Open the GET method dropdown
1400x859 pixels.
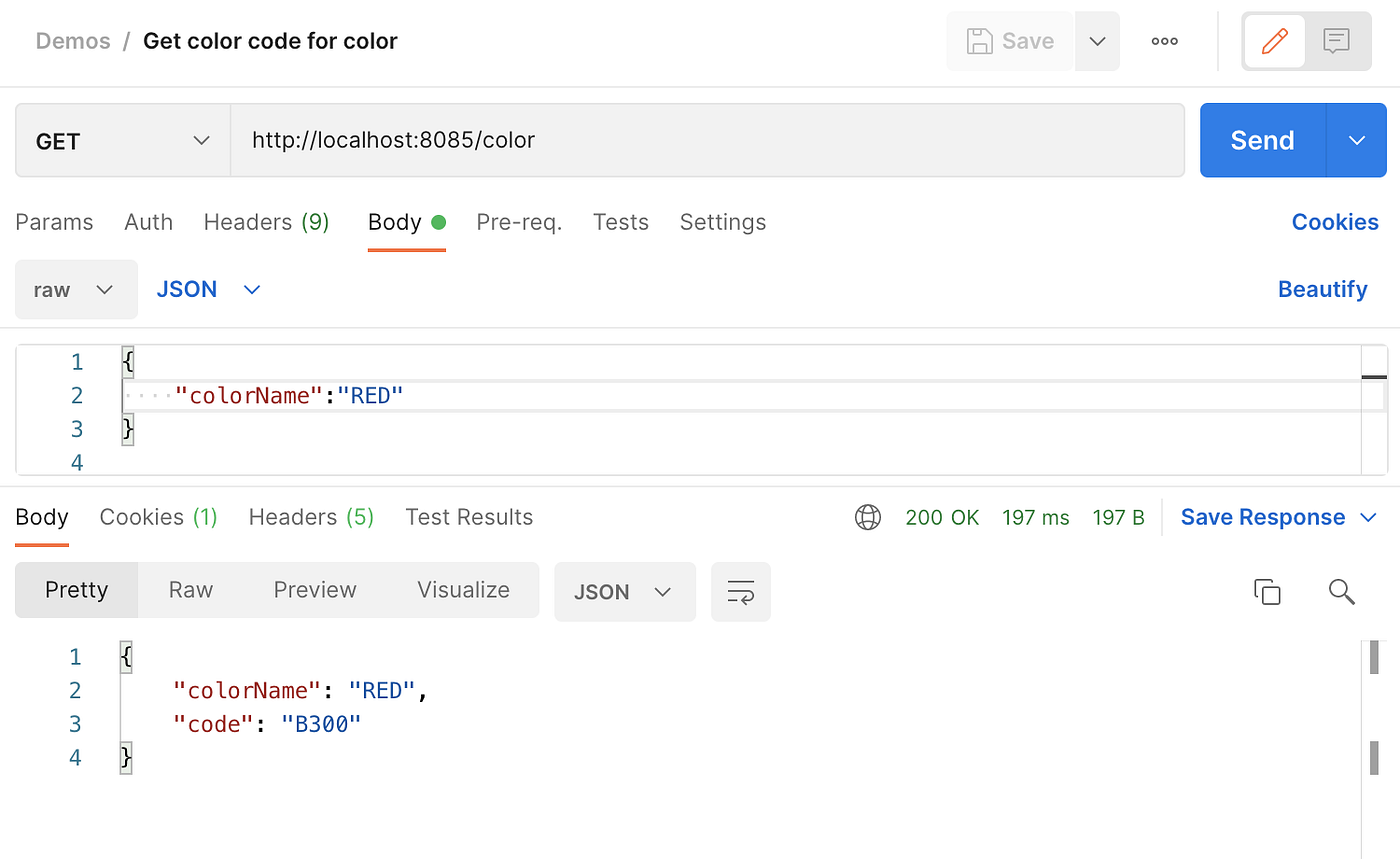tap(120, 140)
